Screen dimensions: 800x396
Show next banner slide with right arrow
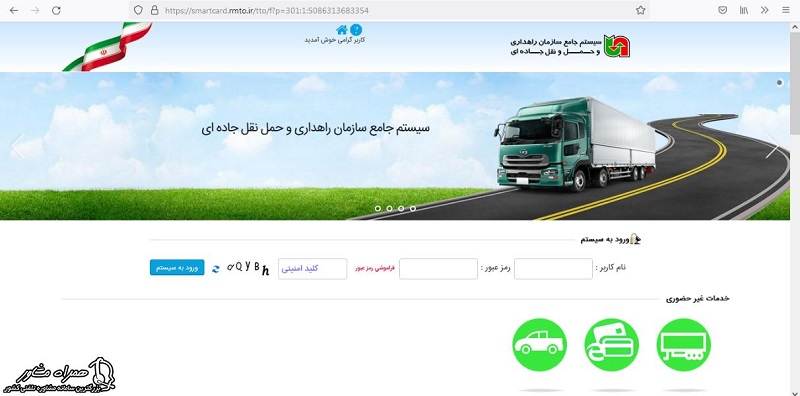[772, 146]
